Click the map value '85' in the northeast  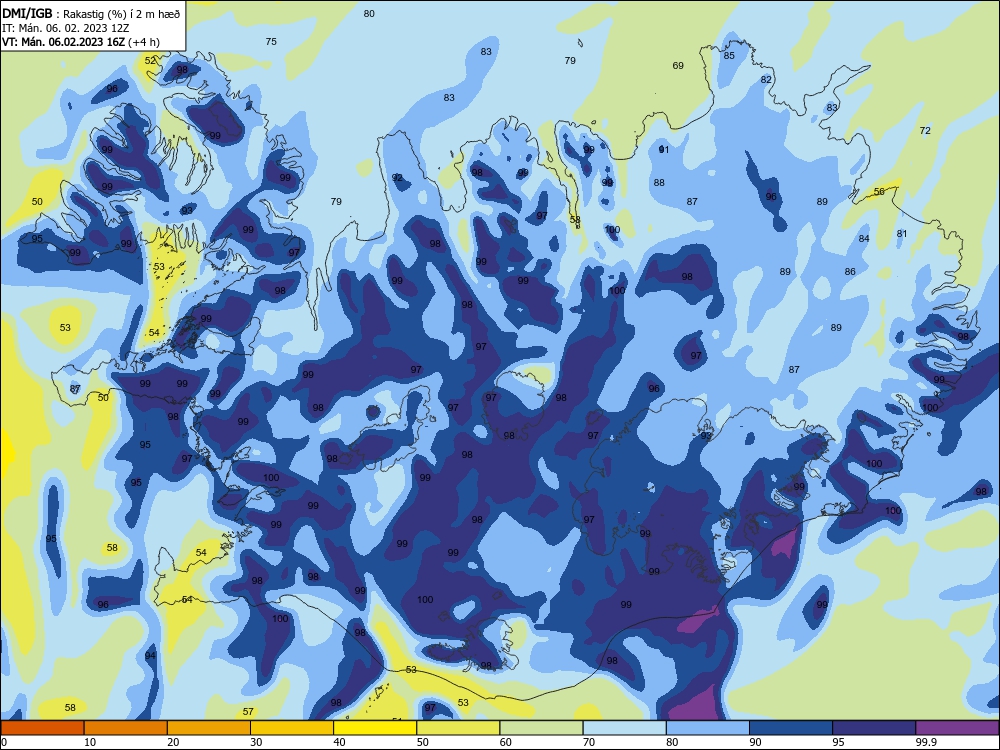click(729, 55)
